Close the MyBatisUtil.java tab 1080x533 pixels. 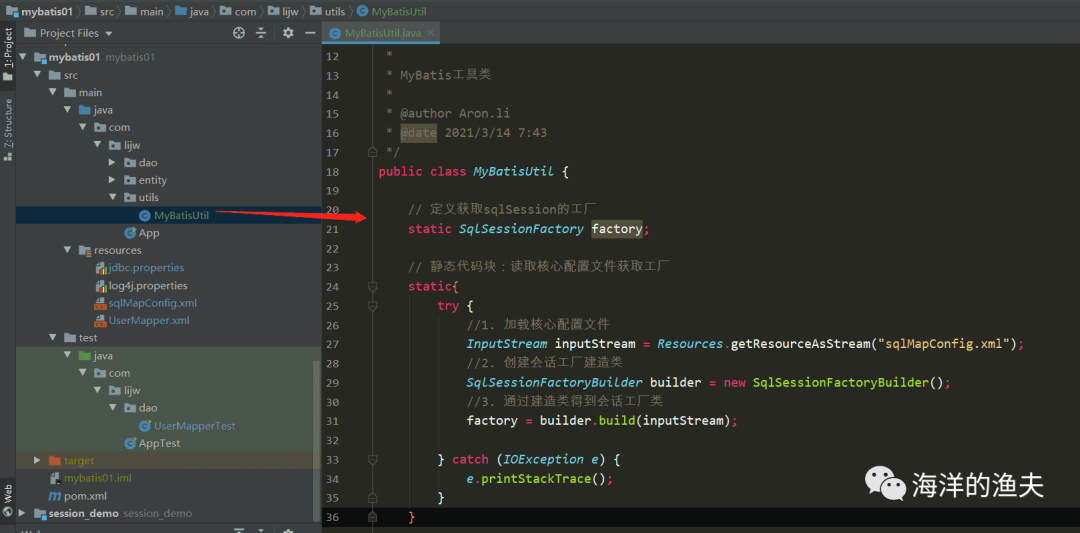coord(430,33)
